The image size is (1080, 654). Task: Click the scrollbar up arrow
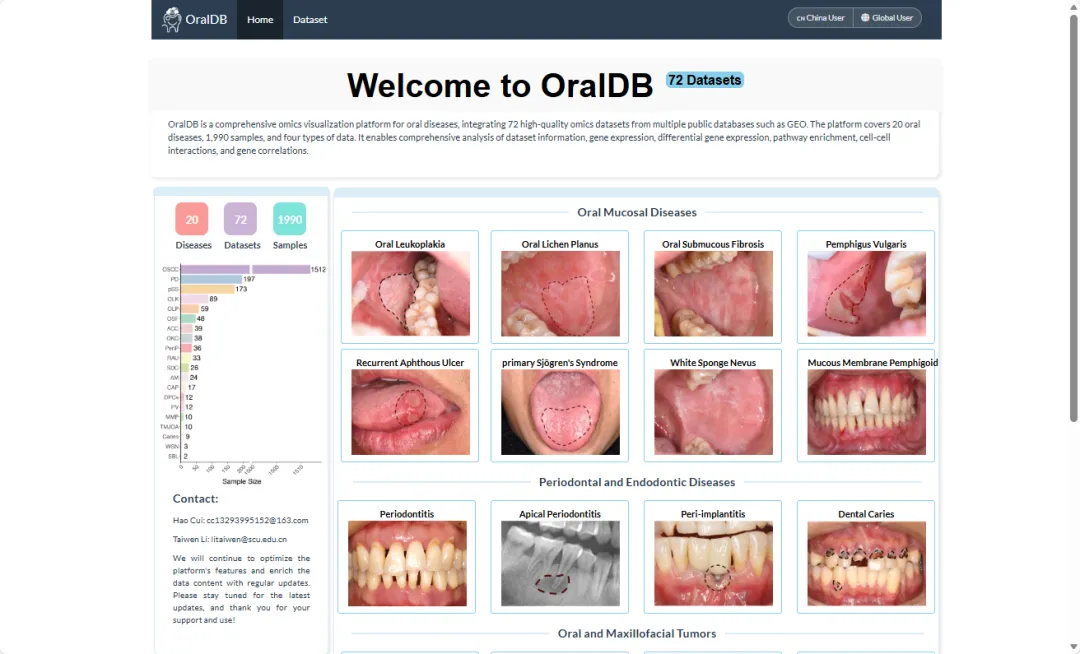click(x=1073, y=6)
